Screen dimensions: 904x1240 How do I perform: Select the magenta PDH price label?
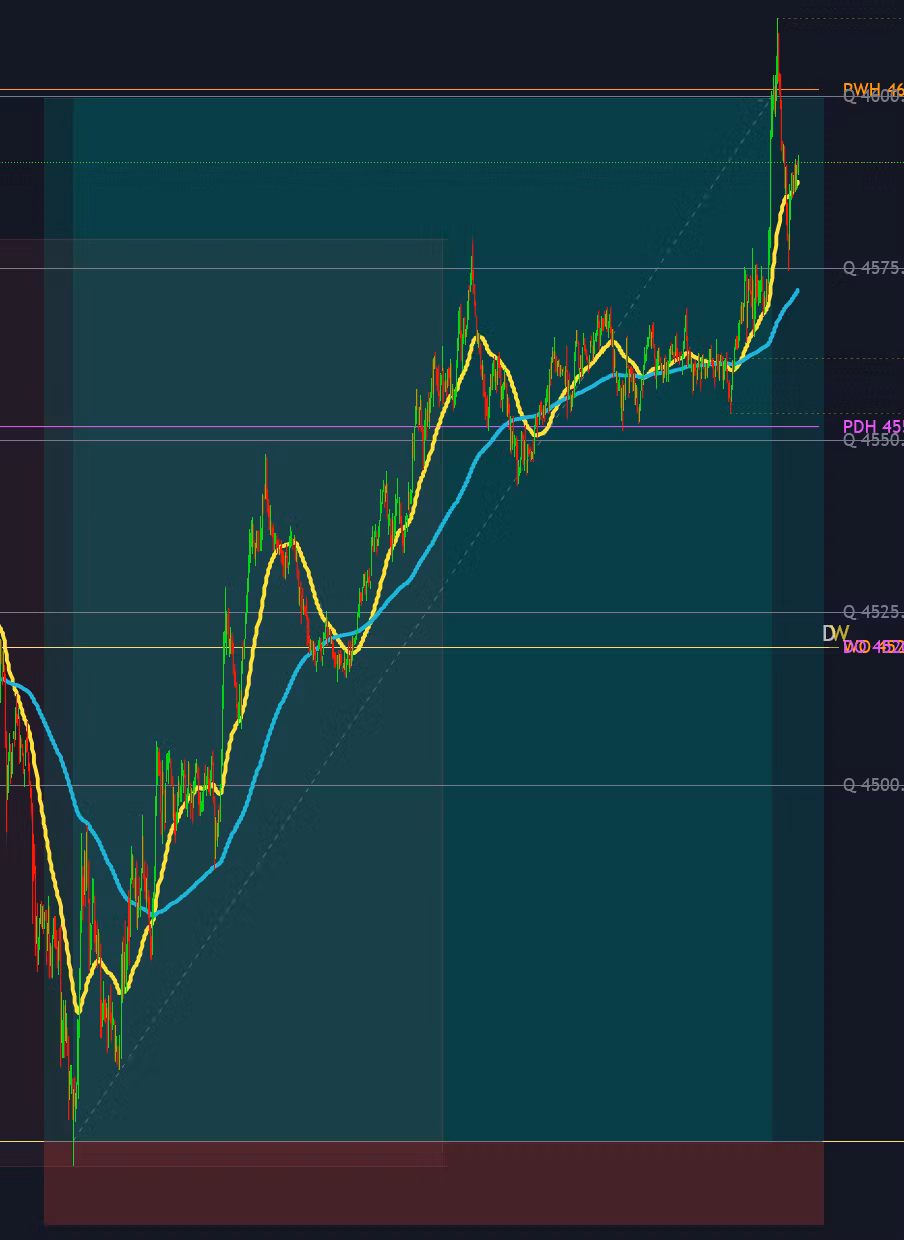[872, 427]
